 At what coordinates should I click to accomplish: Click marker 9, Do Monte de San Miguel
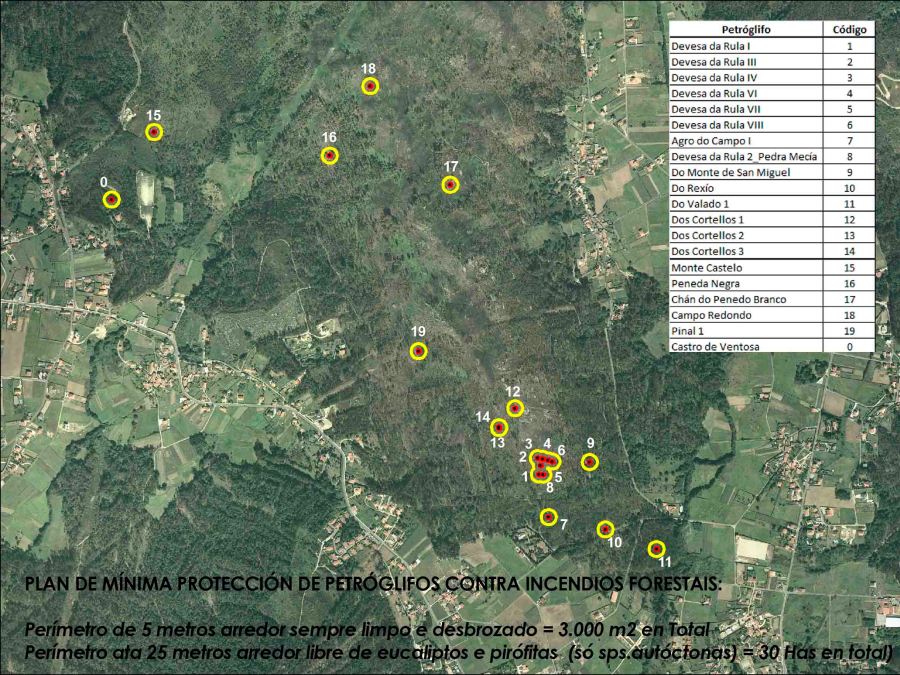coord(590,461)
